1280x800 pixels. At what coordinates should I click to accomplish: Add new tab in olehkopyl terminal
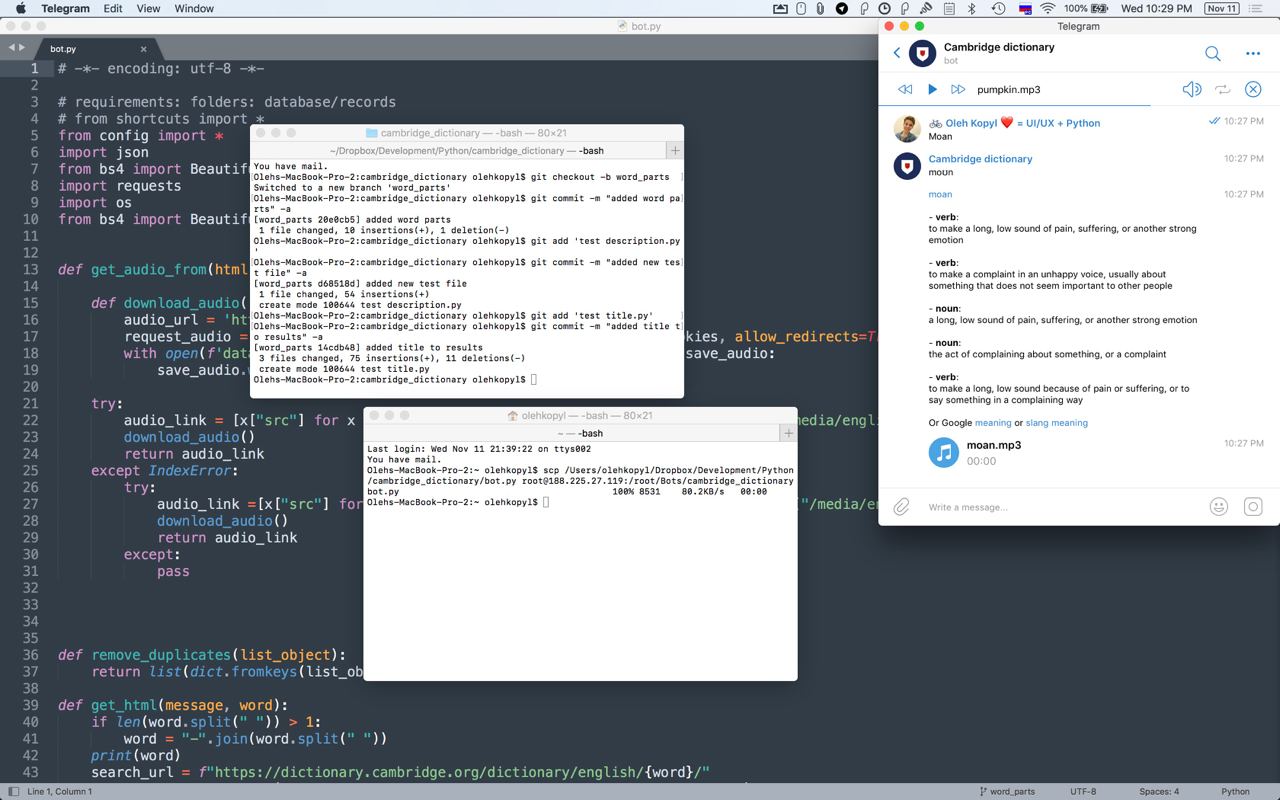point(789,433)
